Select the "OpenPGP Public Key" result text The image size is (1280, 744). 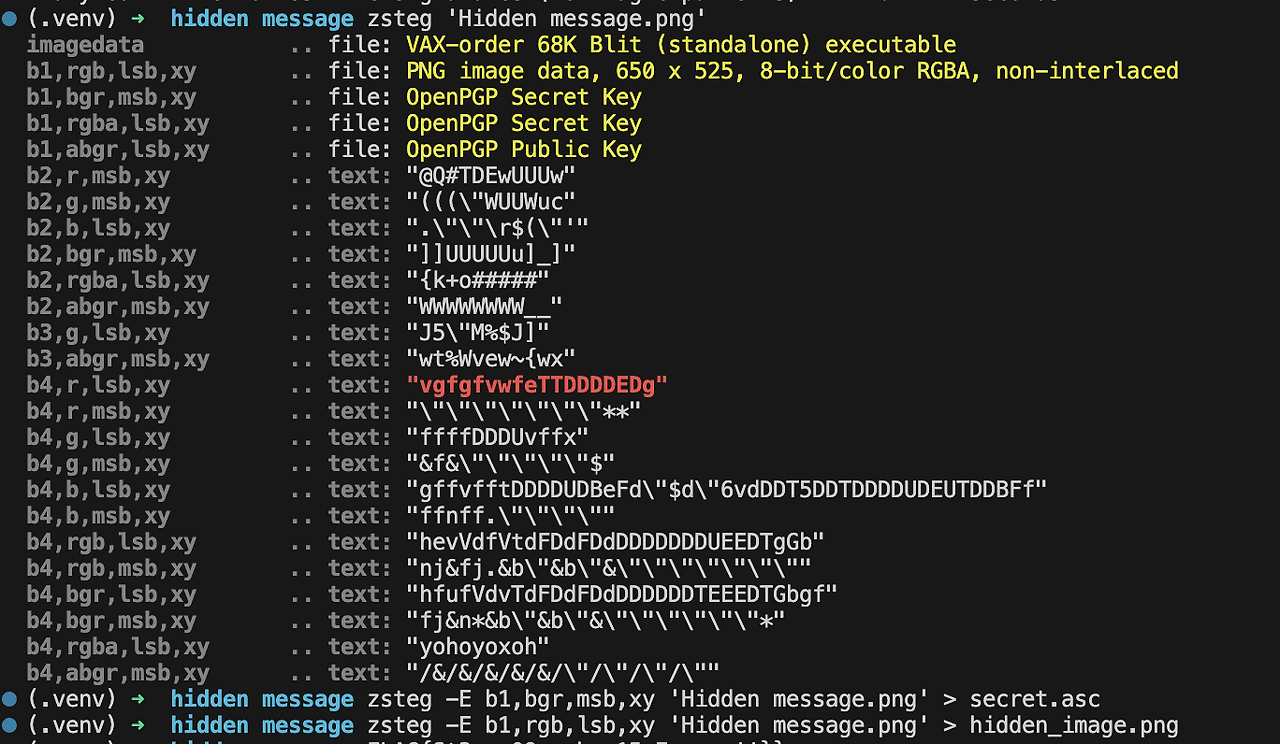point(524,149)
